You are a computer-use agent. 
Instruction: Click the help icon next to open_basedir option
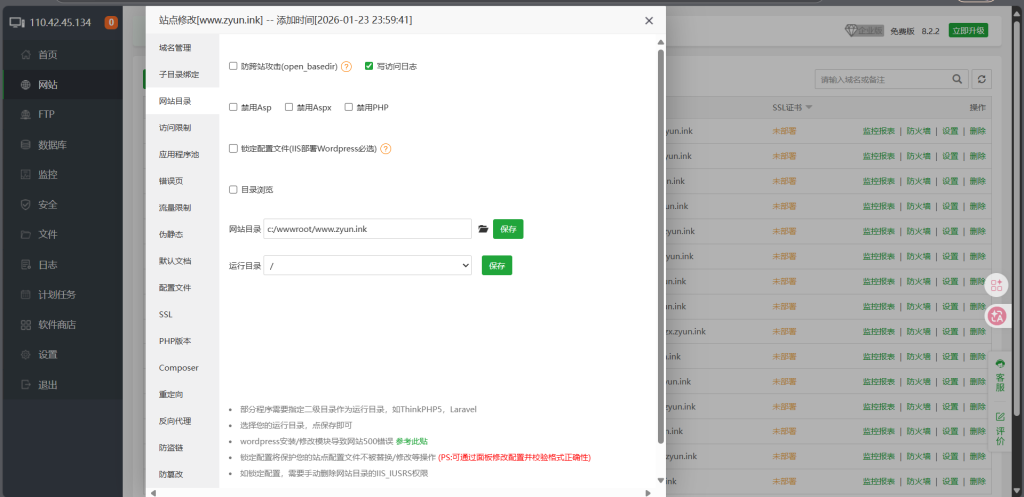(347, 67)
